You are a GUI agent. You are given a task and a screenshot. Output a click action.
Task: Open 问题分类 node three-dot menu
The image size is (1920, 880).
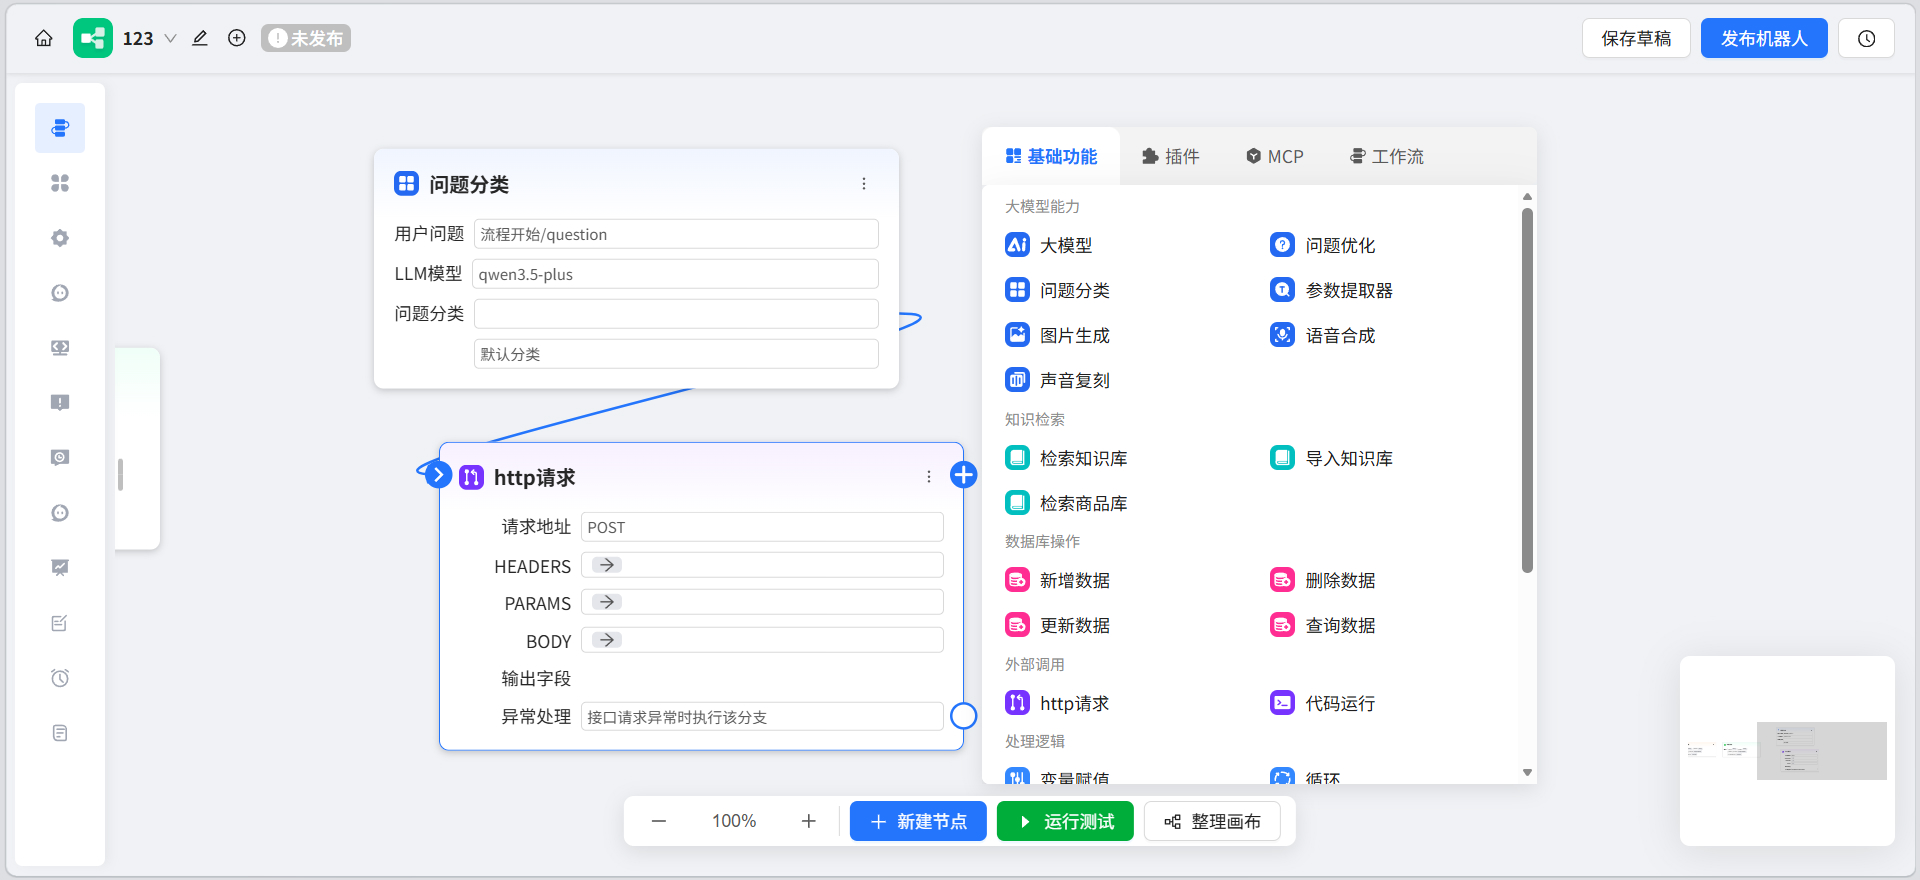point(864,184)
